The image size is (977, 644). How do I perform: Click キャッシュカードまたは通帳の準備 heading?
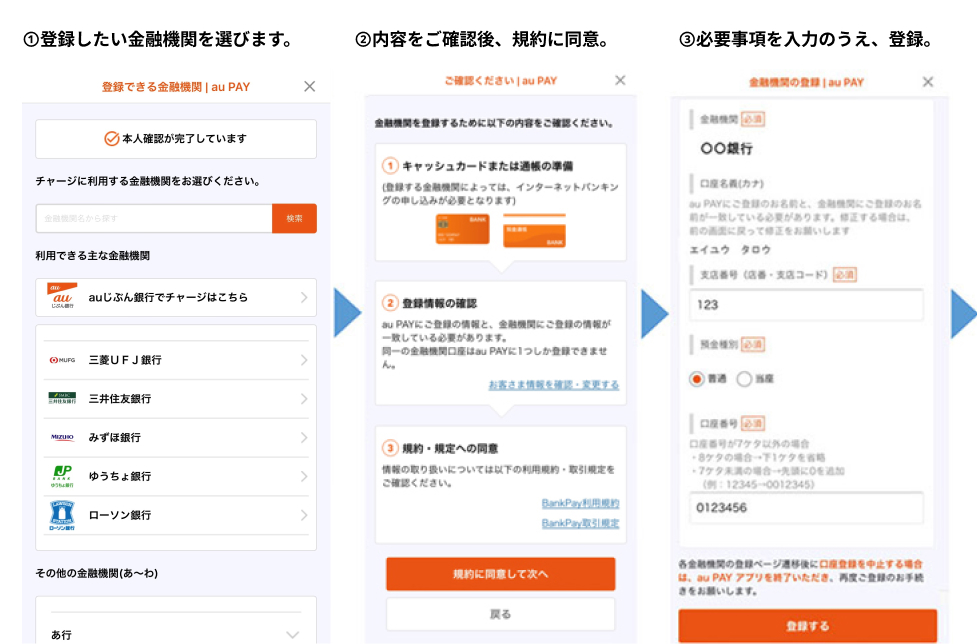(487, 166)
